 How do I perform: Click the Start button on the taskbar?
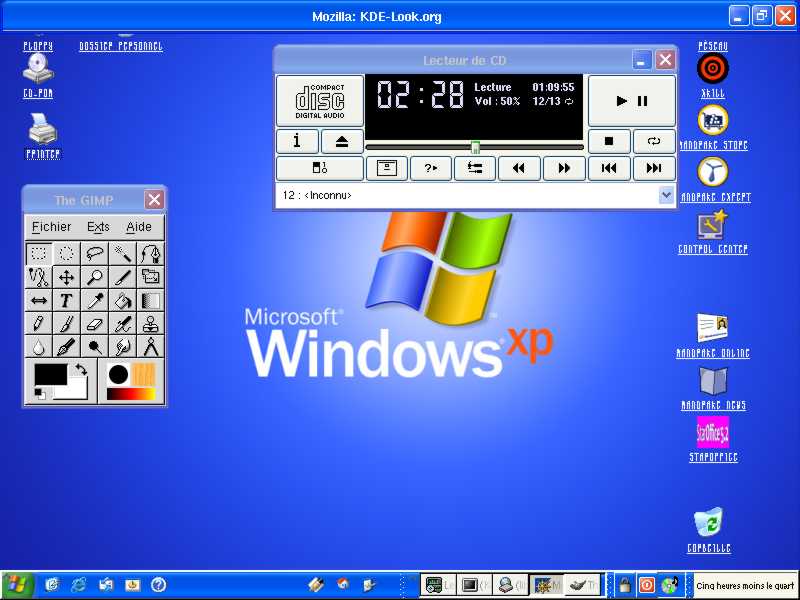[18, 585]
